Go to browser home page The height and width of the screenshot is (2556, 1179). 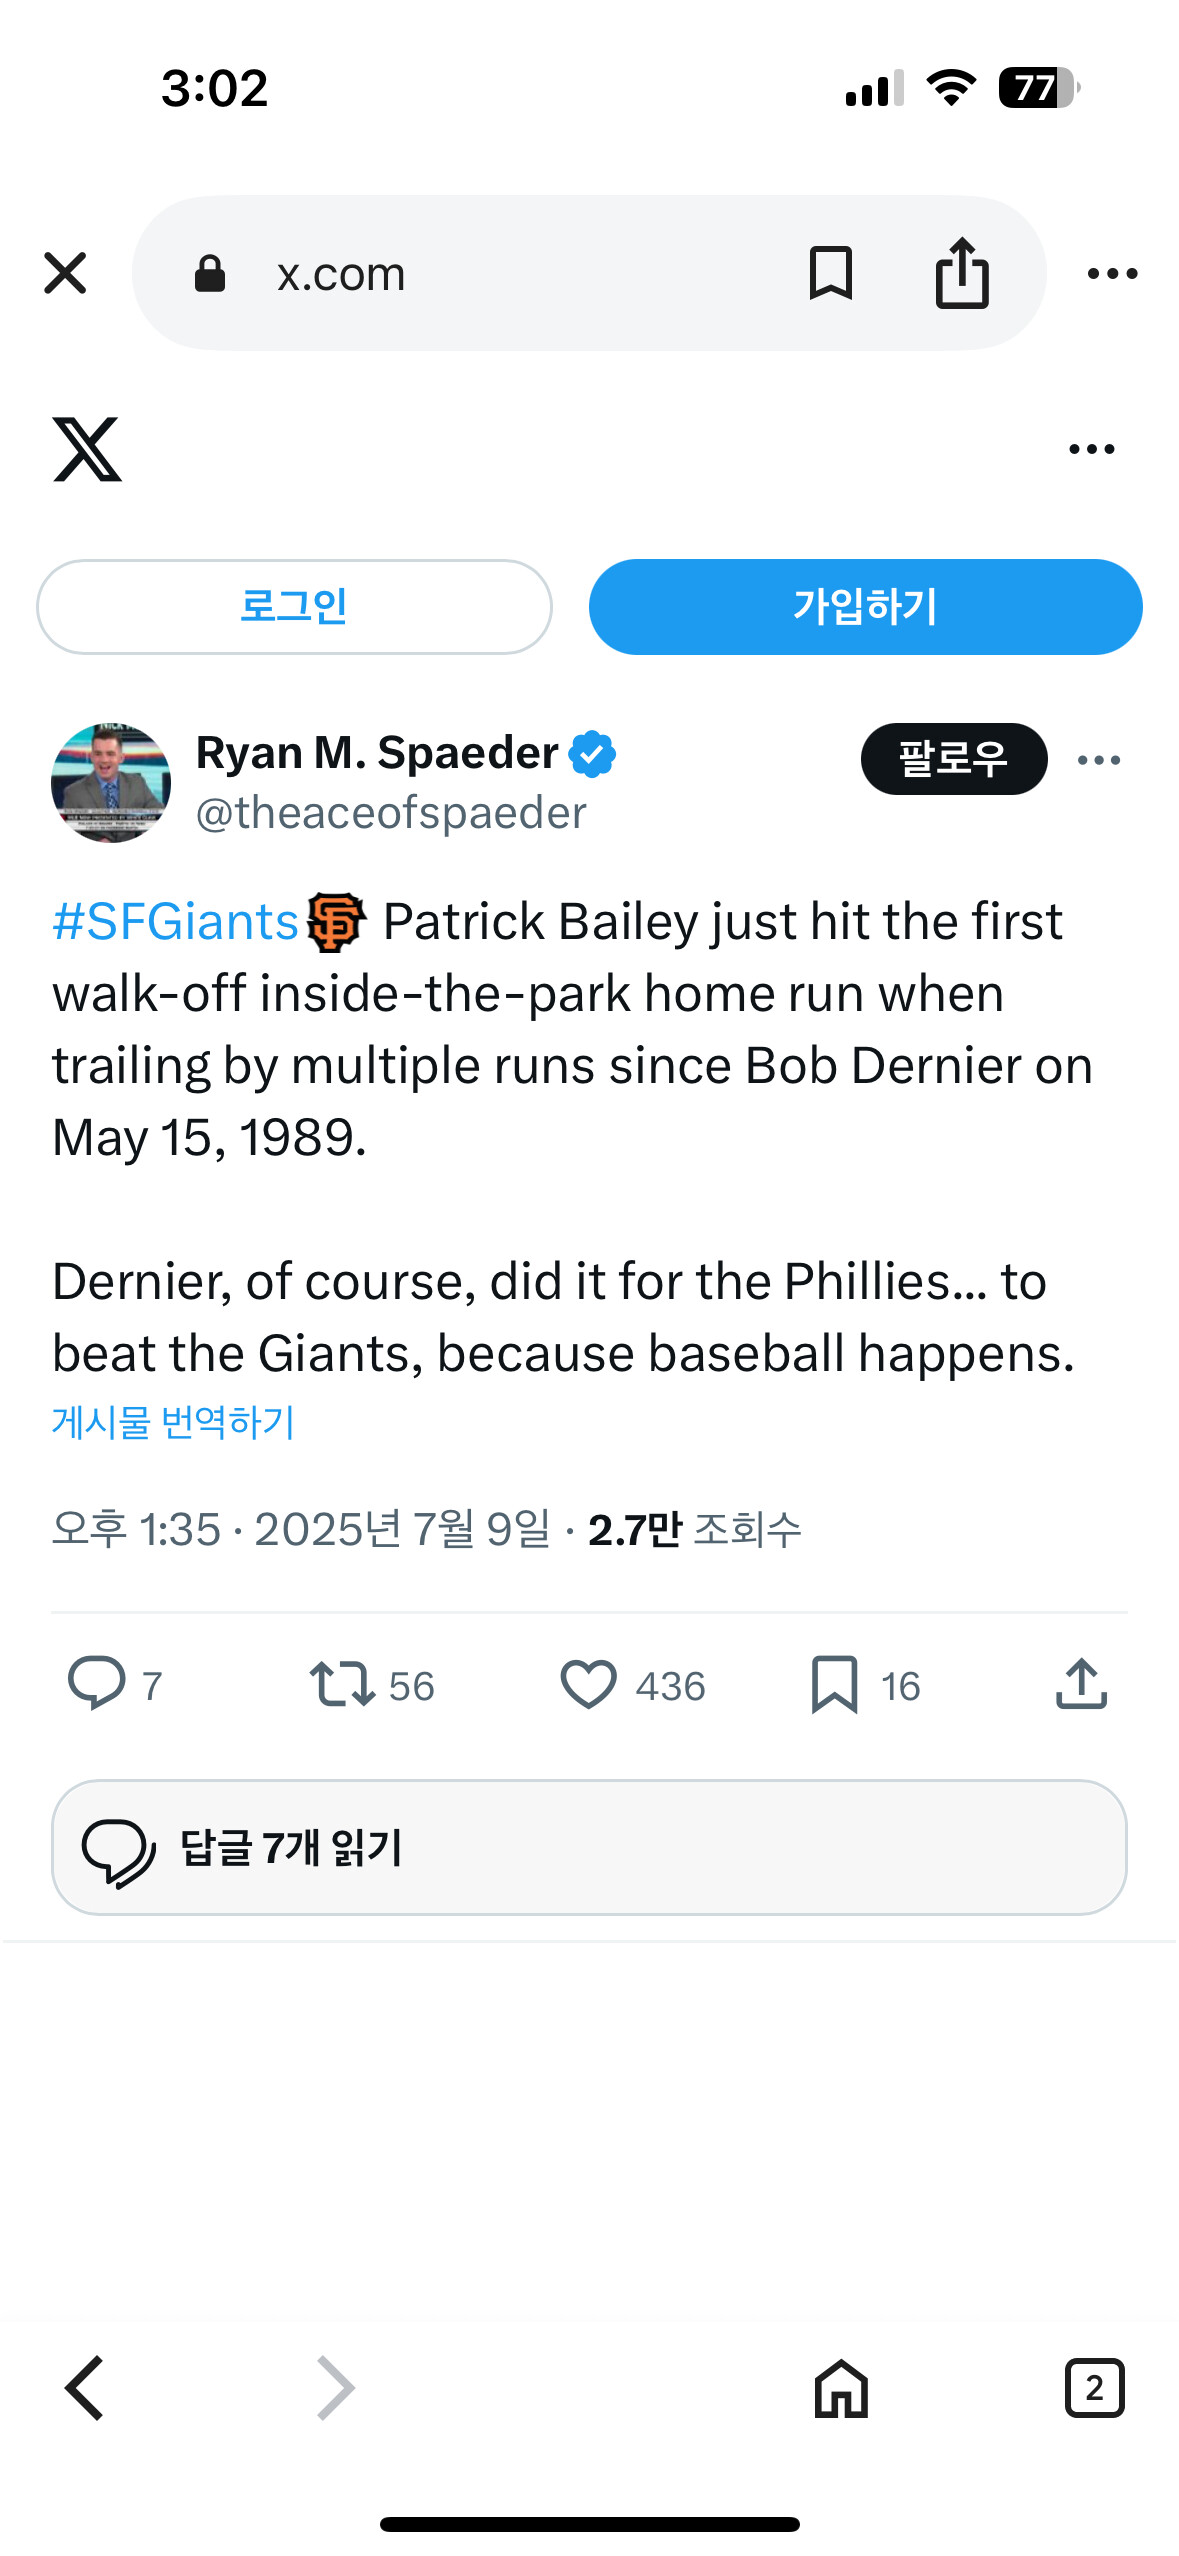coord(841,2388)
